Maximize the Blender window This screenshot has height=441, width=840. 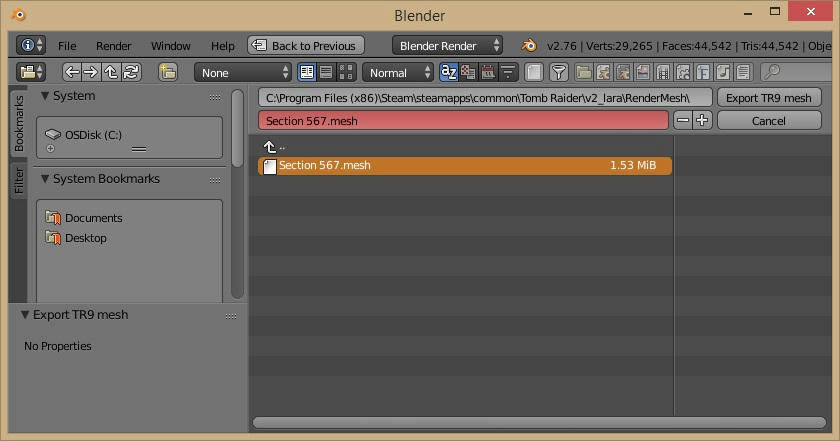[x=775, y=11]
